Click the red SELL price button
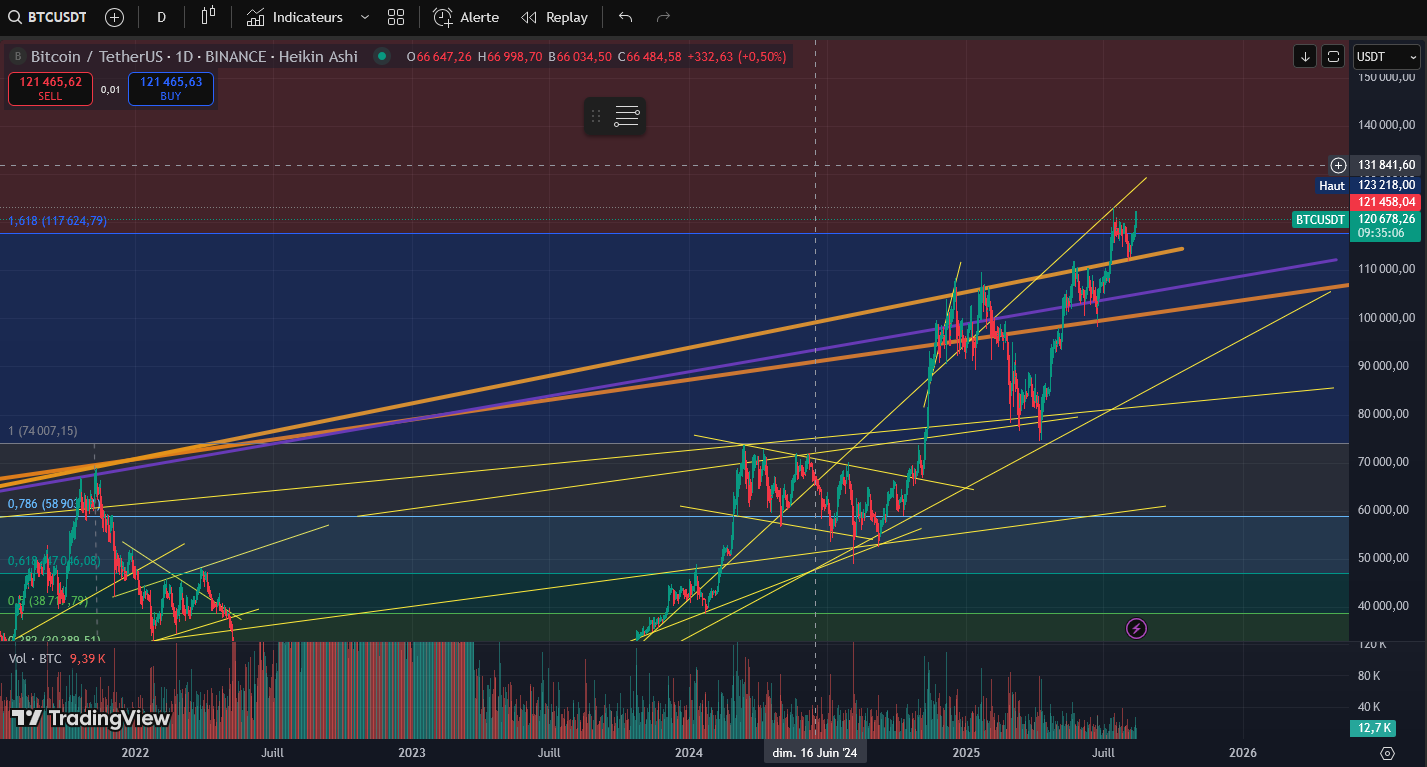Viewport: 1427px width, 767px height. pos(50,89)
